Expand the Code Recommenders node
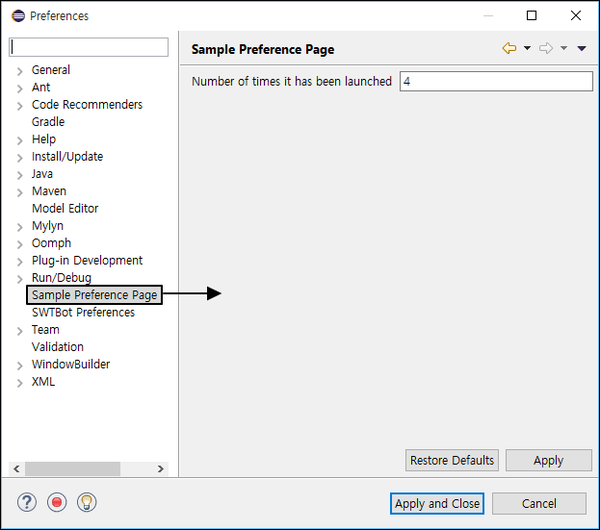The width and height of the screenshot is (600, 530). click(x=20, y=106)
